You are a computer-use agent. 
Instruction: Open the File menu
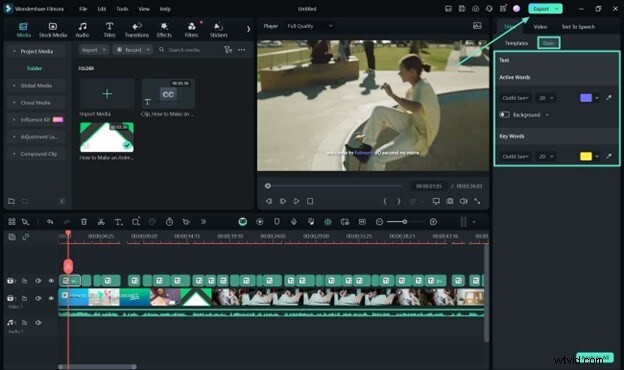83,9
